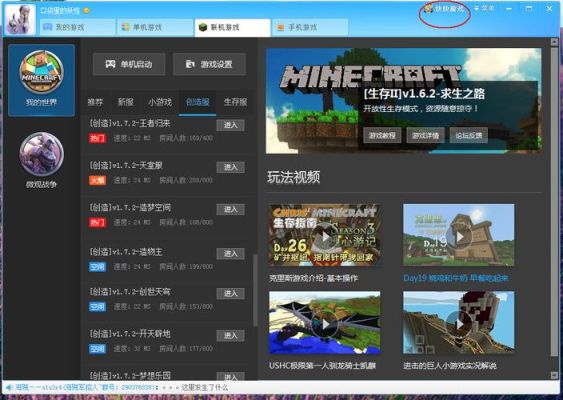The height and width of the screenshot is (400, 563).
Task: Enter the 天堂服 server
Action: (x=231, y=167)
